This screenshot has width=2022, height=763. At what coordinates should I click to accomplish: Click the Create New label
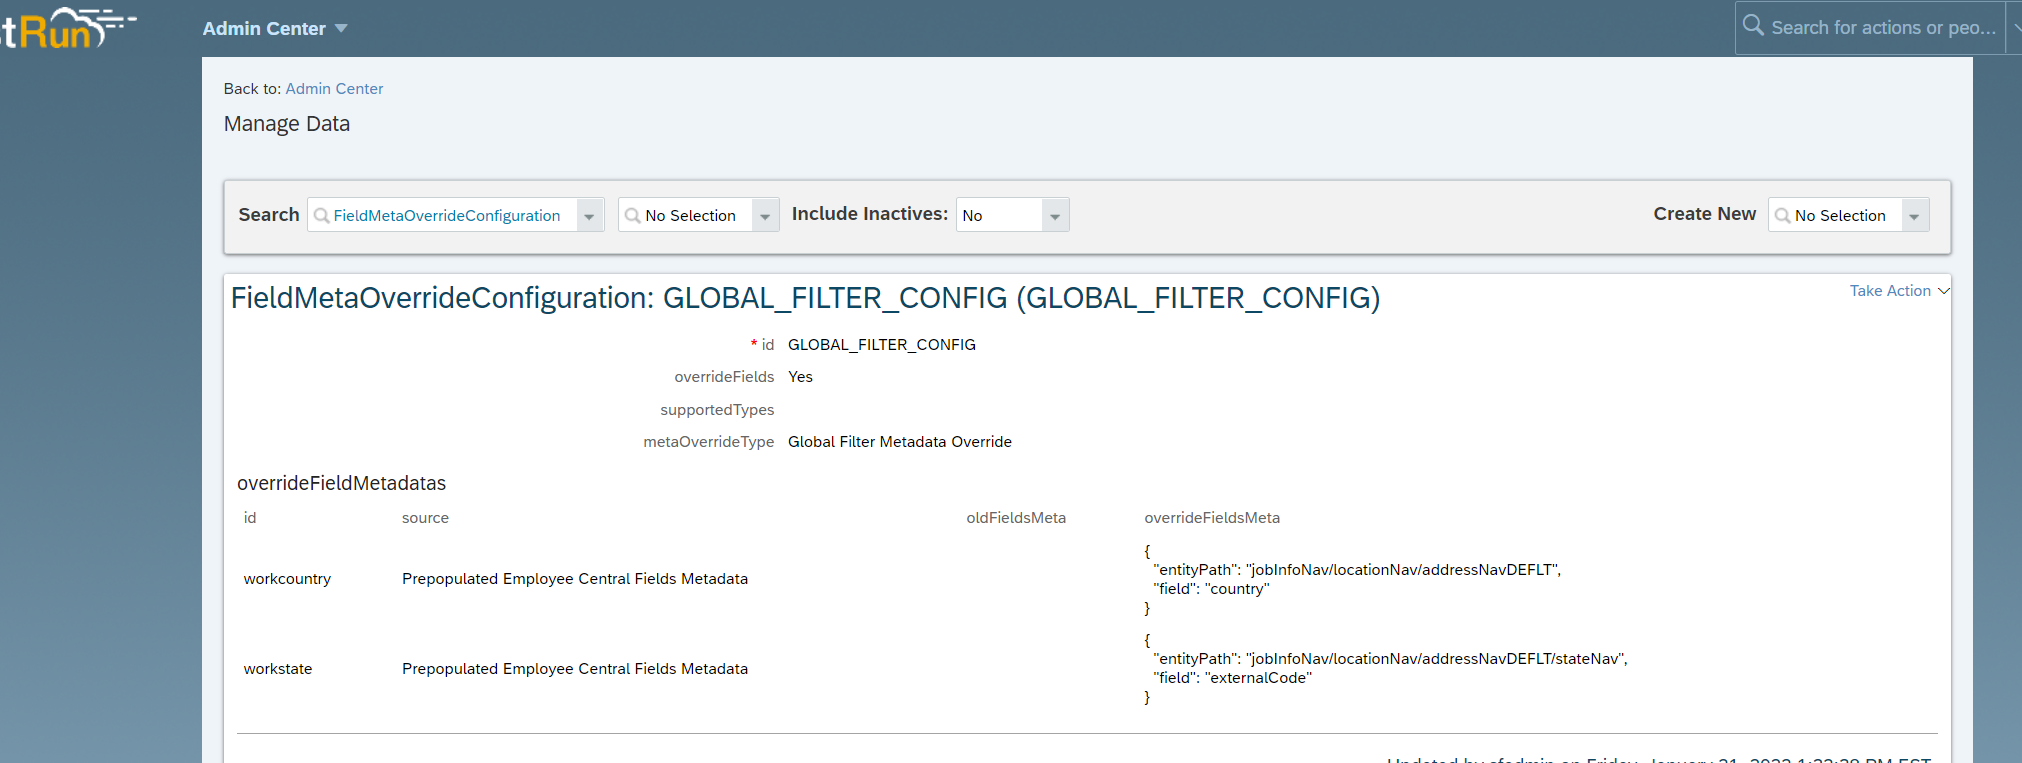pyautogui.click(x=1705, y=214)
